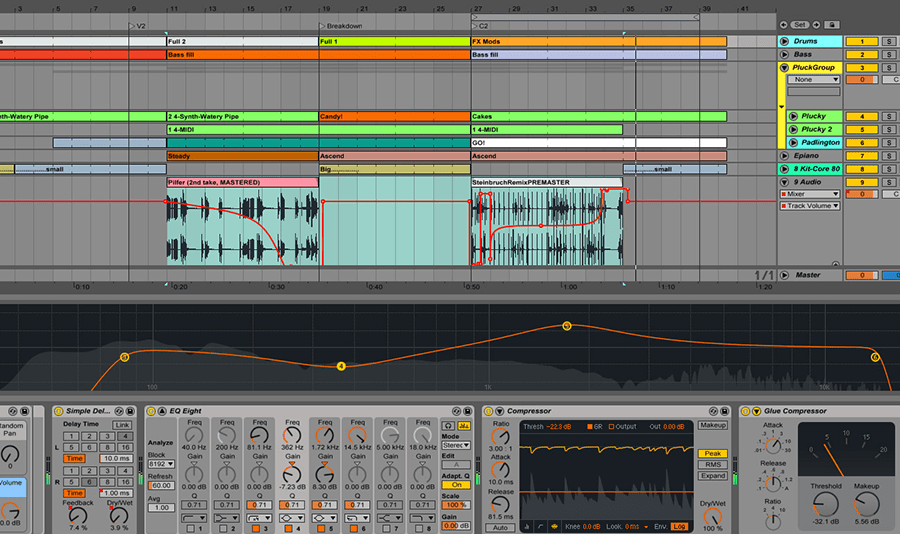Image resolution: width=900 pixels, height=534 pixels.
Task: Open PluckGroup None automation dropdown
Action: tap(814, 80)
